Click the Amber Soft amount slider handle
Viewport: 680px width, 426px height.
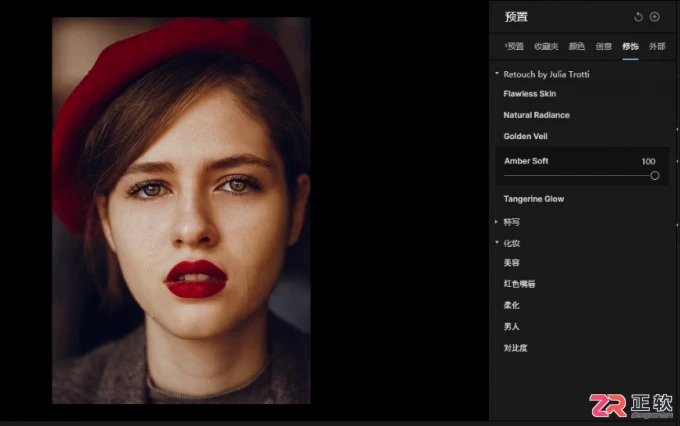click(655, 175)
